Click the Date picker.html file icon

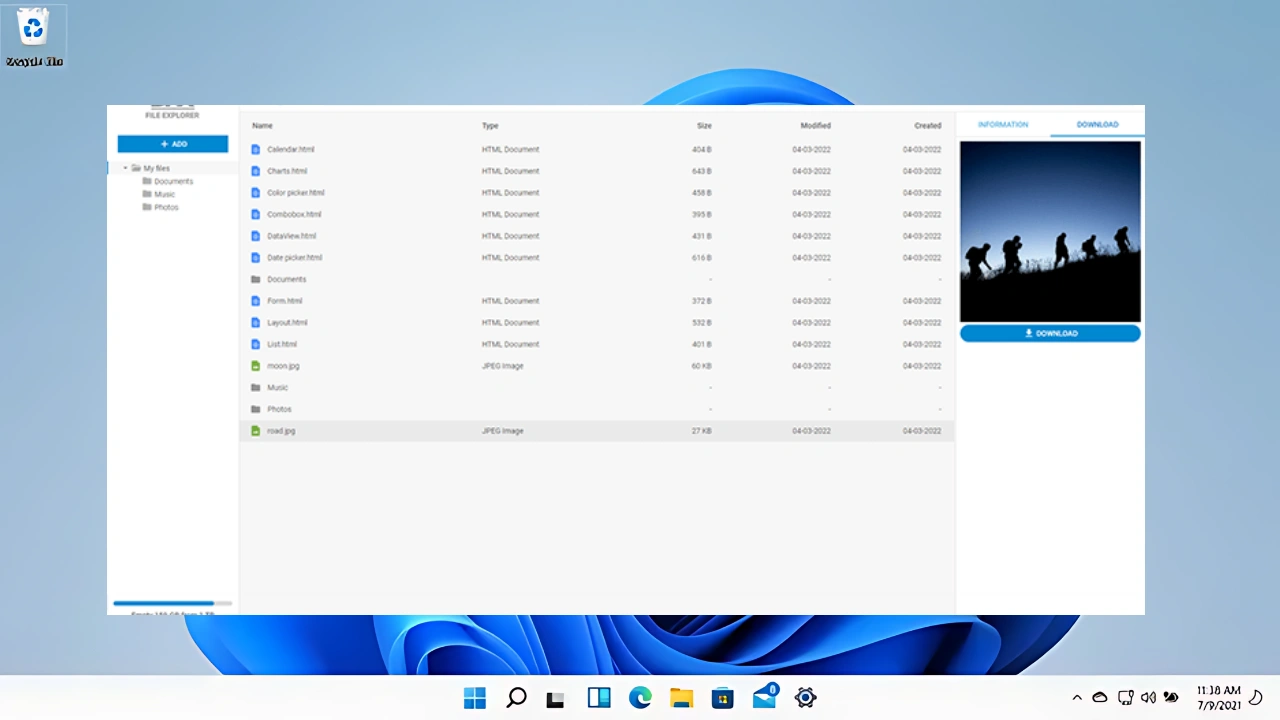tap(256, 258)
